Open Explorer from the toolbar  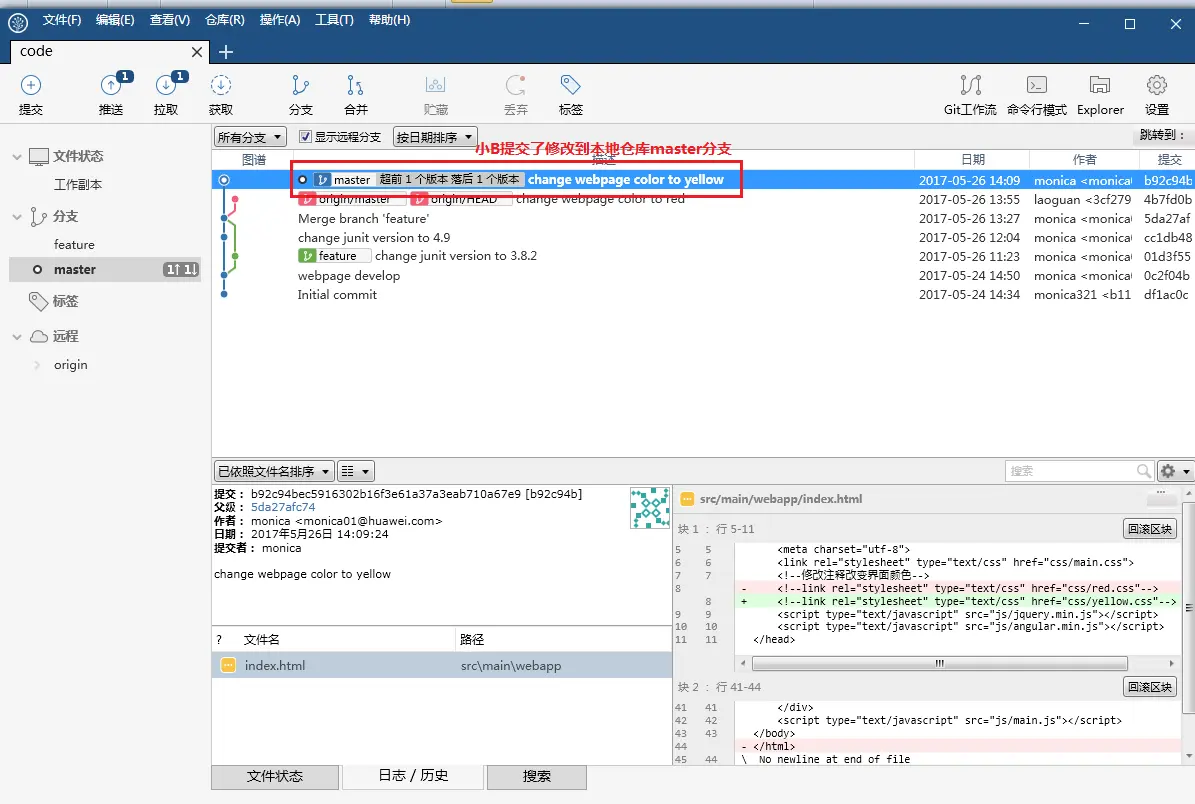[1100, 94]
